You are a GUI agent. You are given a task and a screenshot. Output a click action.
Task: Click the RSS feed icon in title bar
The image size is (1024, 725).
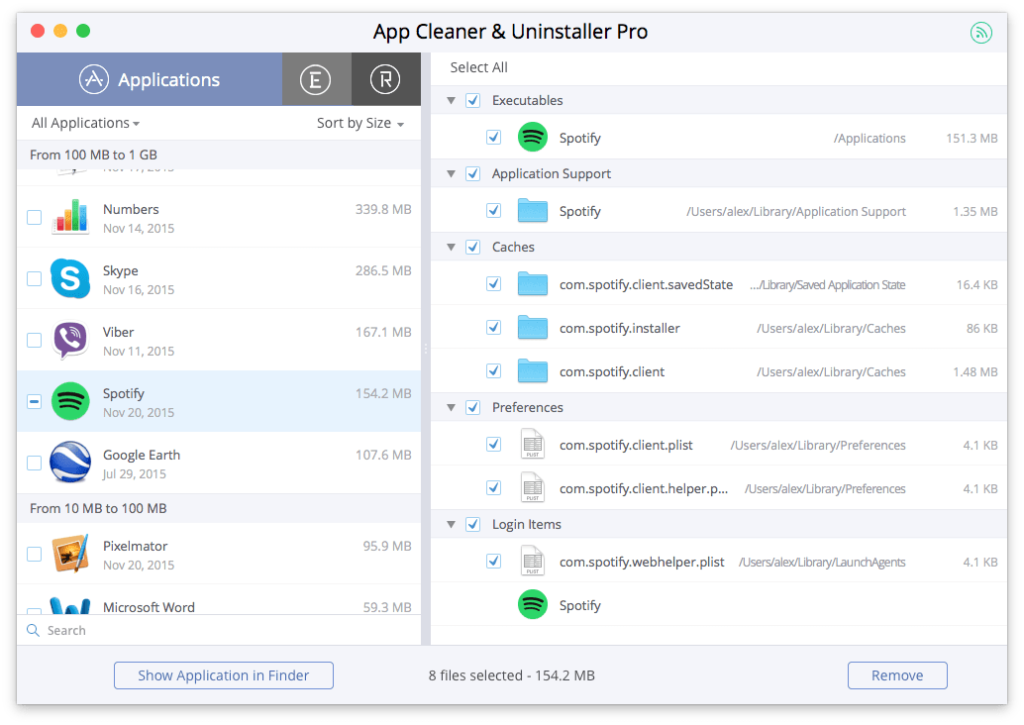[x=981, y=32]
